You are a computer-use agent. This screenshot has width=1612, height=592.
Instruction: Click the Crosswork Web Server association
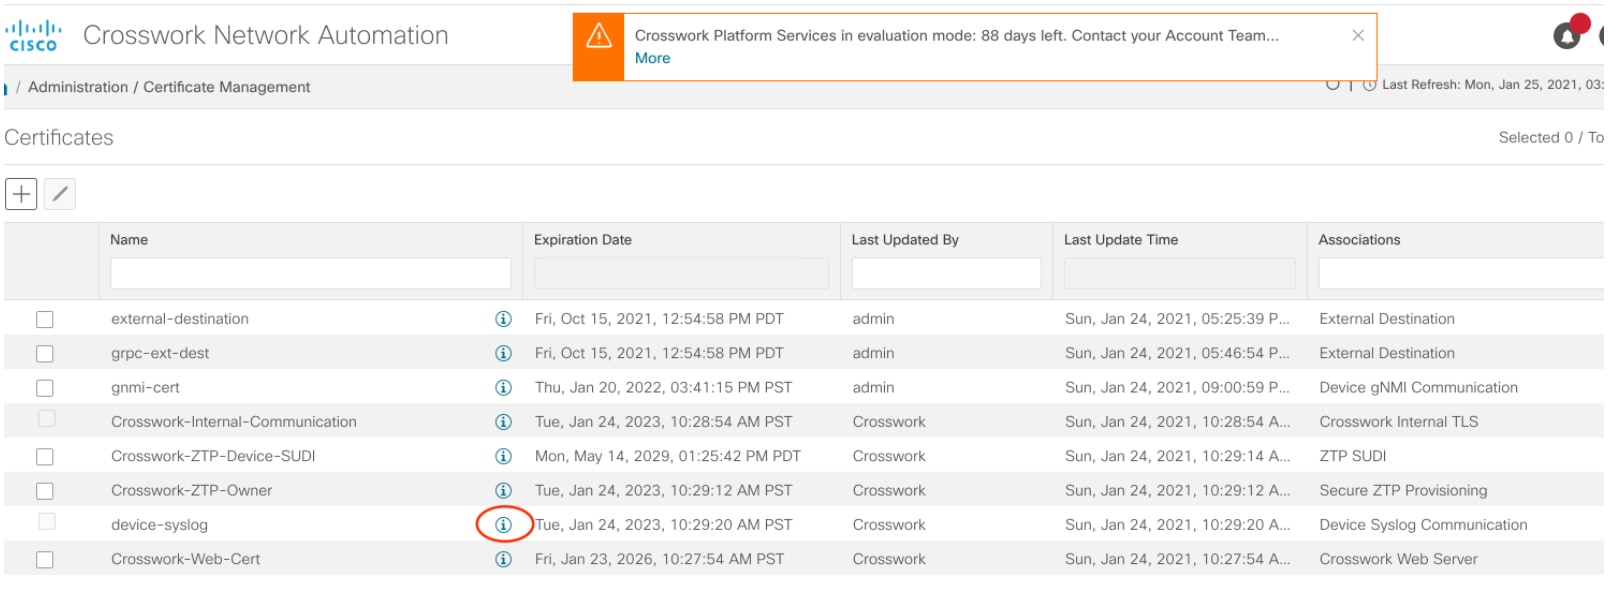1398,559
